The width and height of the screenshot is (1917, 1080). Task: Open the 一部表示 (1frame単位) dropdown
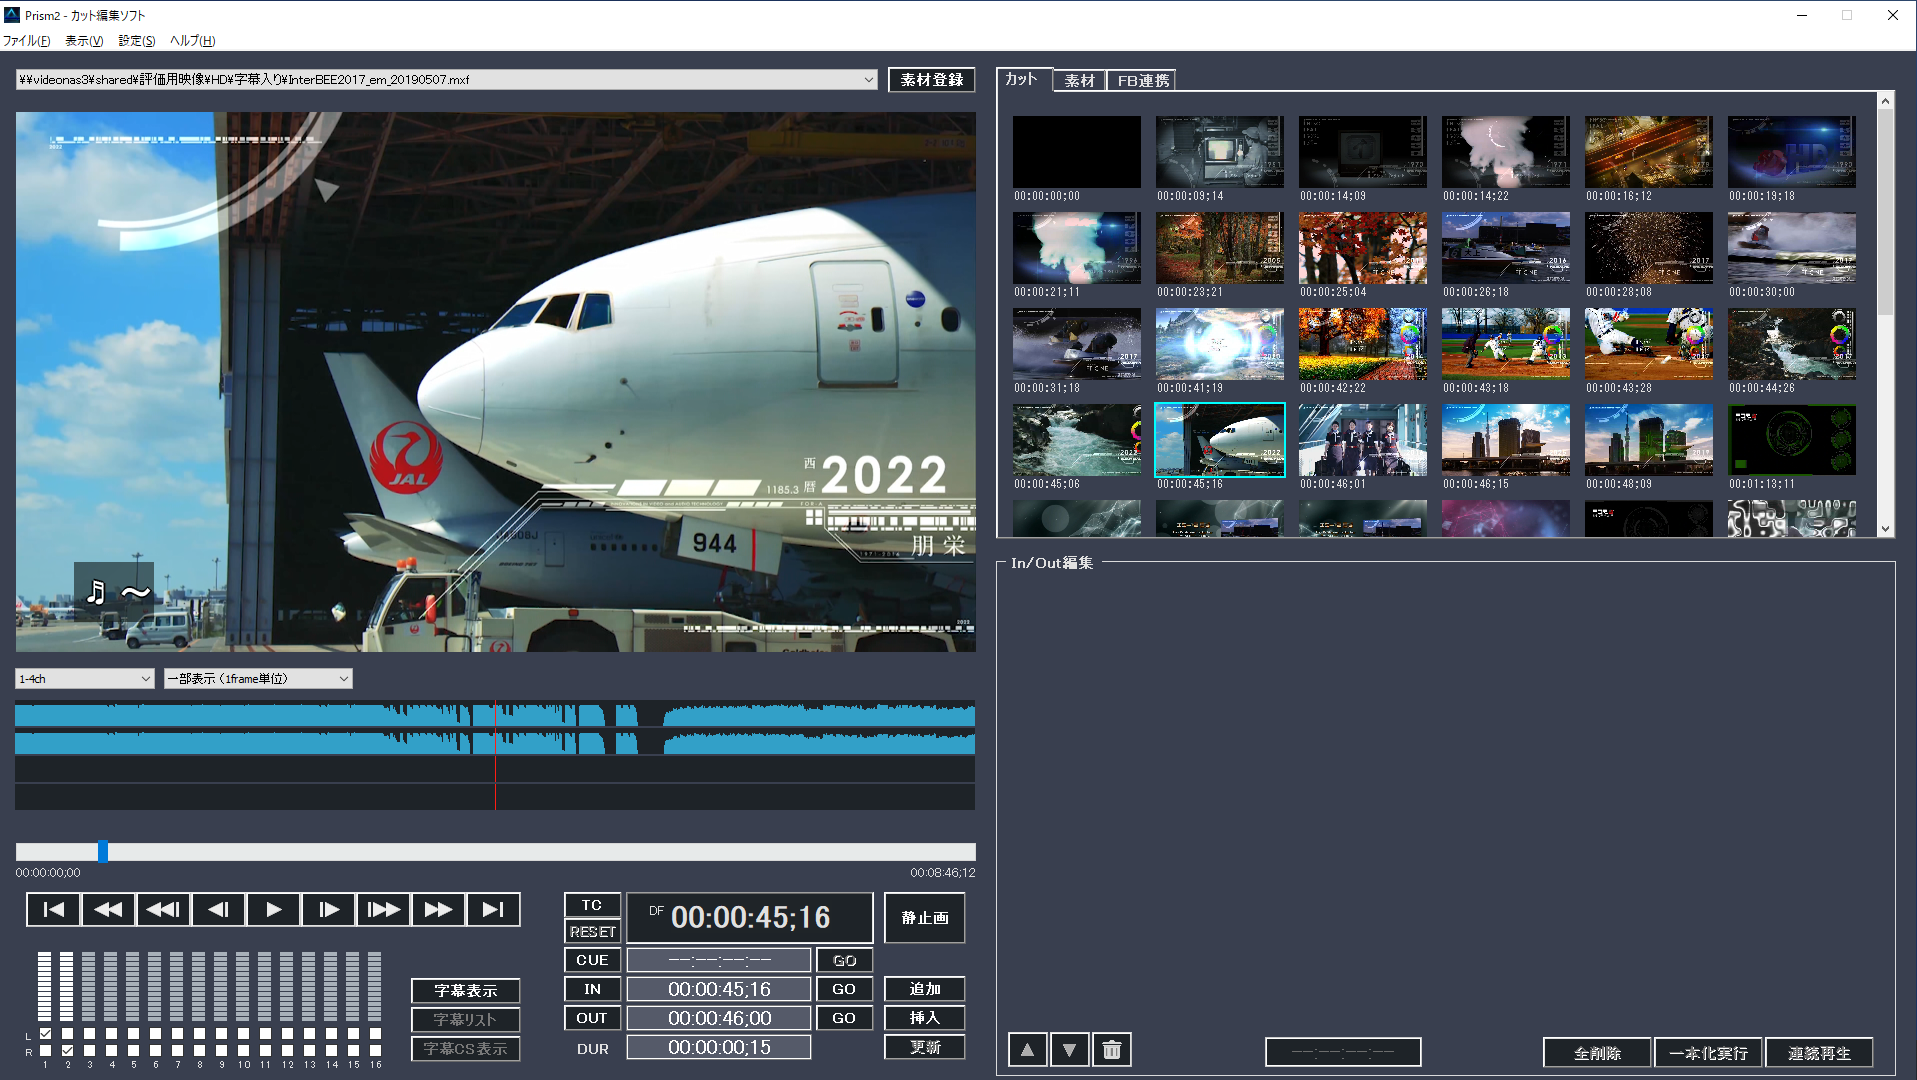point(343,679)
